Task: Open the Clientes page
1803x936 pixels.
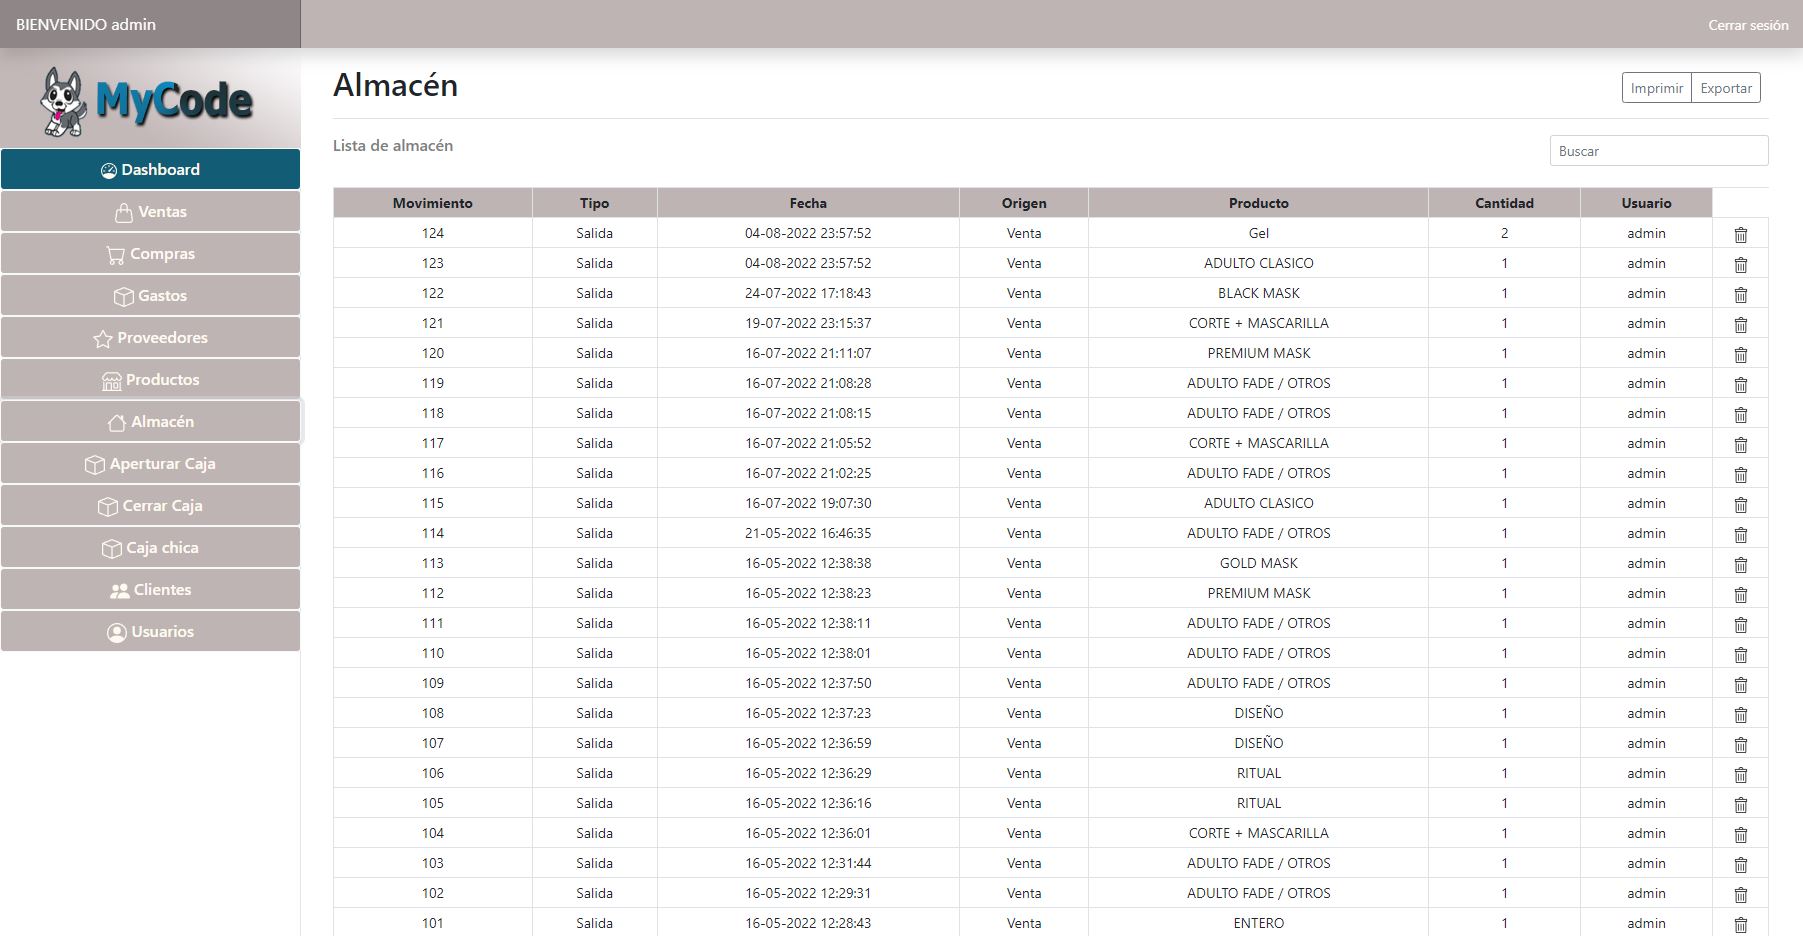Action: point(150,589)
